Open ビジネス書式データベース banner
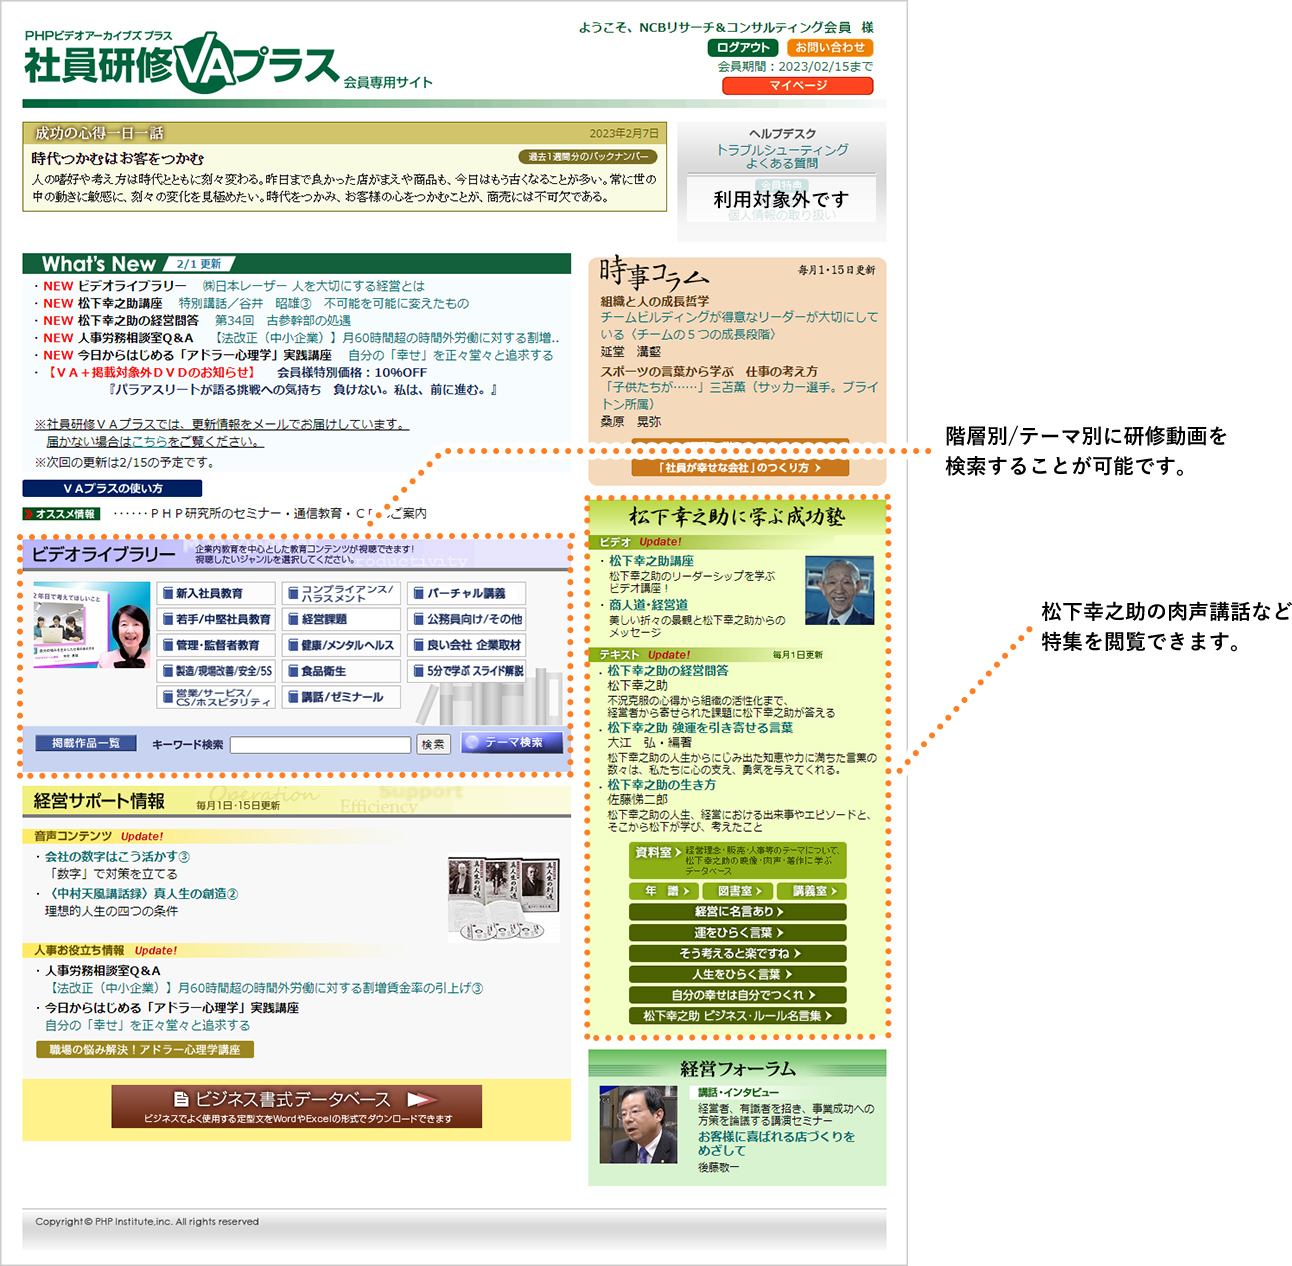The image size is (1292, 1266). (296, 1106)
